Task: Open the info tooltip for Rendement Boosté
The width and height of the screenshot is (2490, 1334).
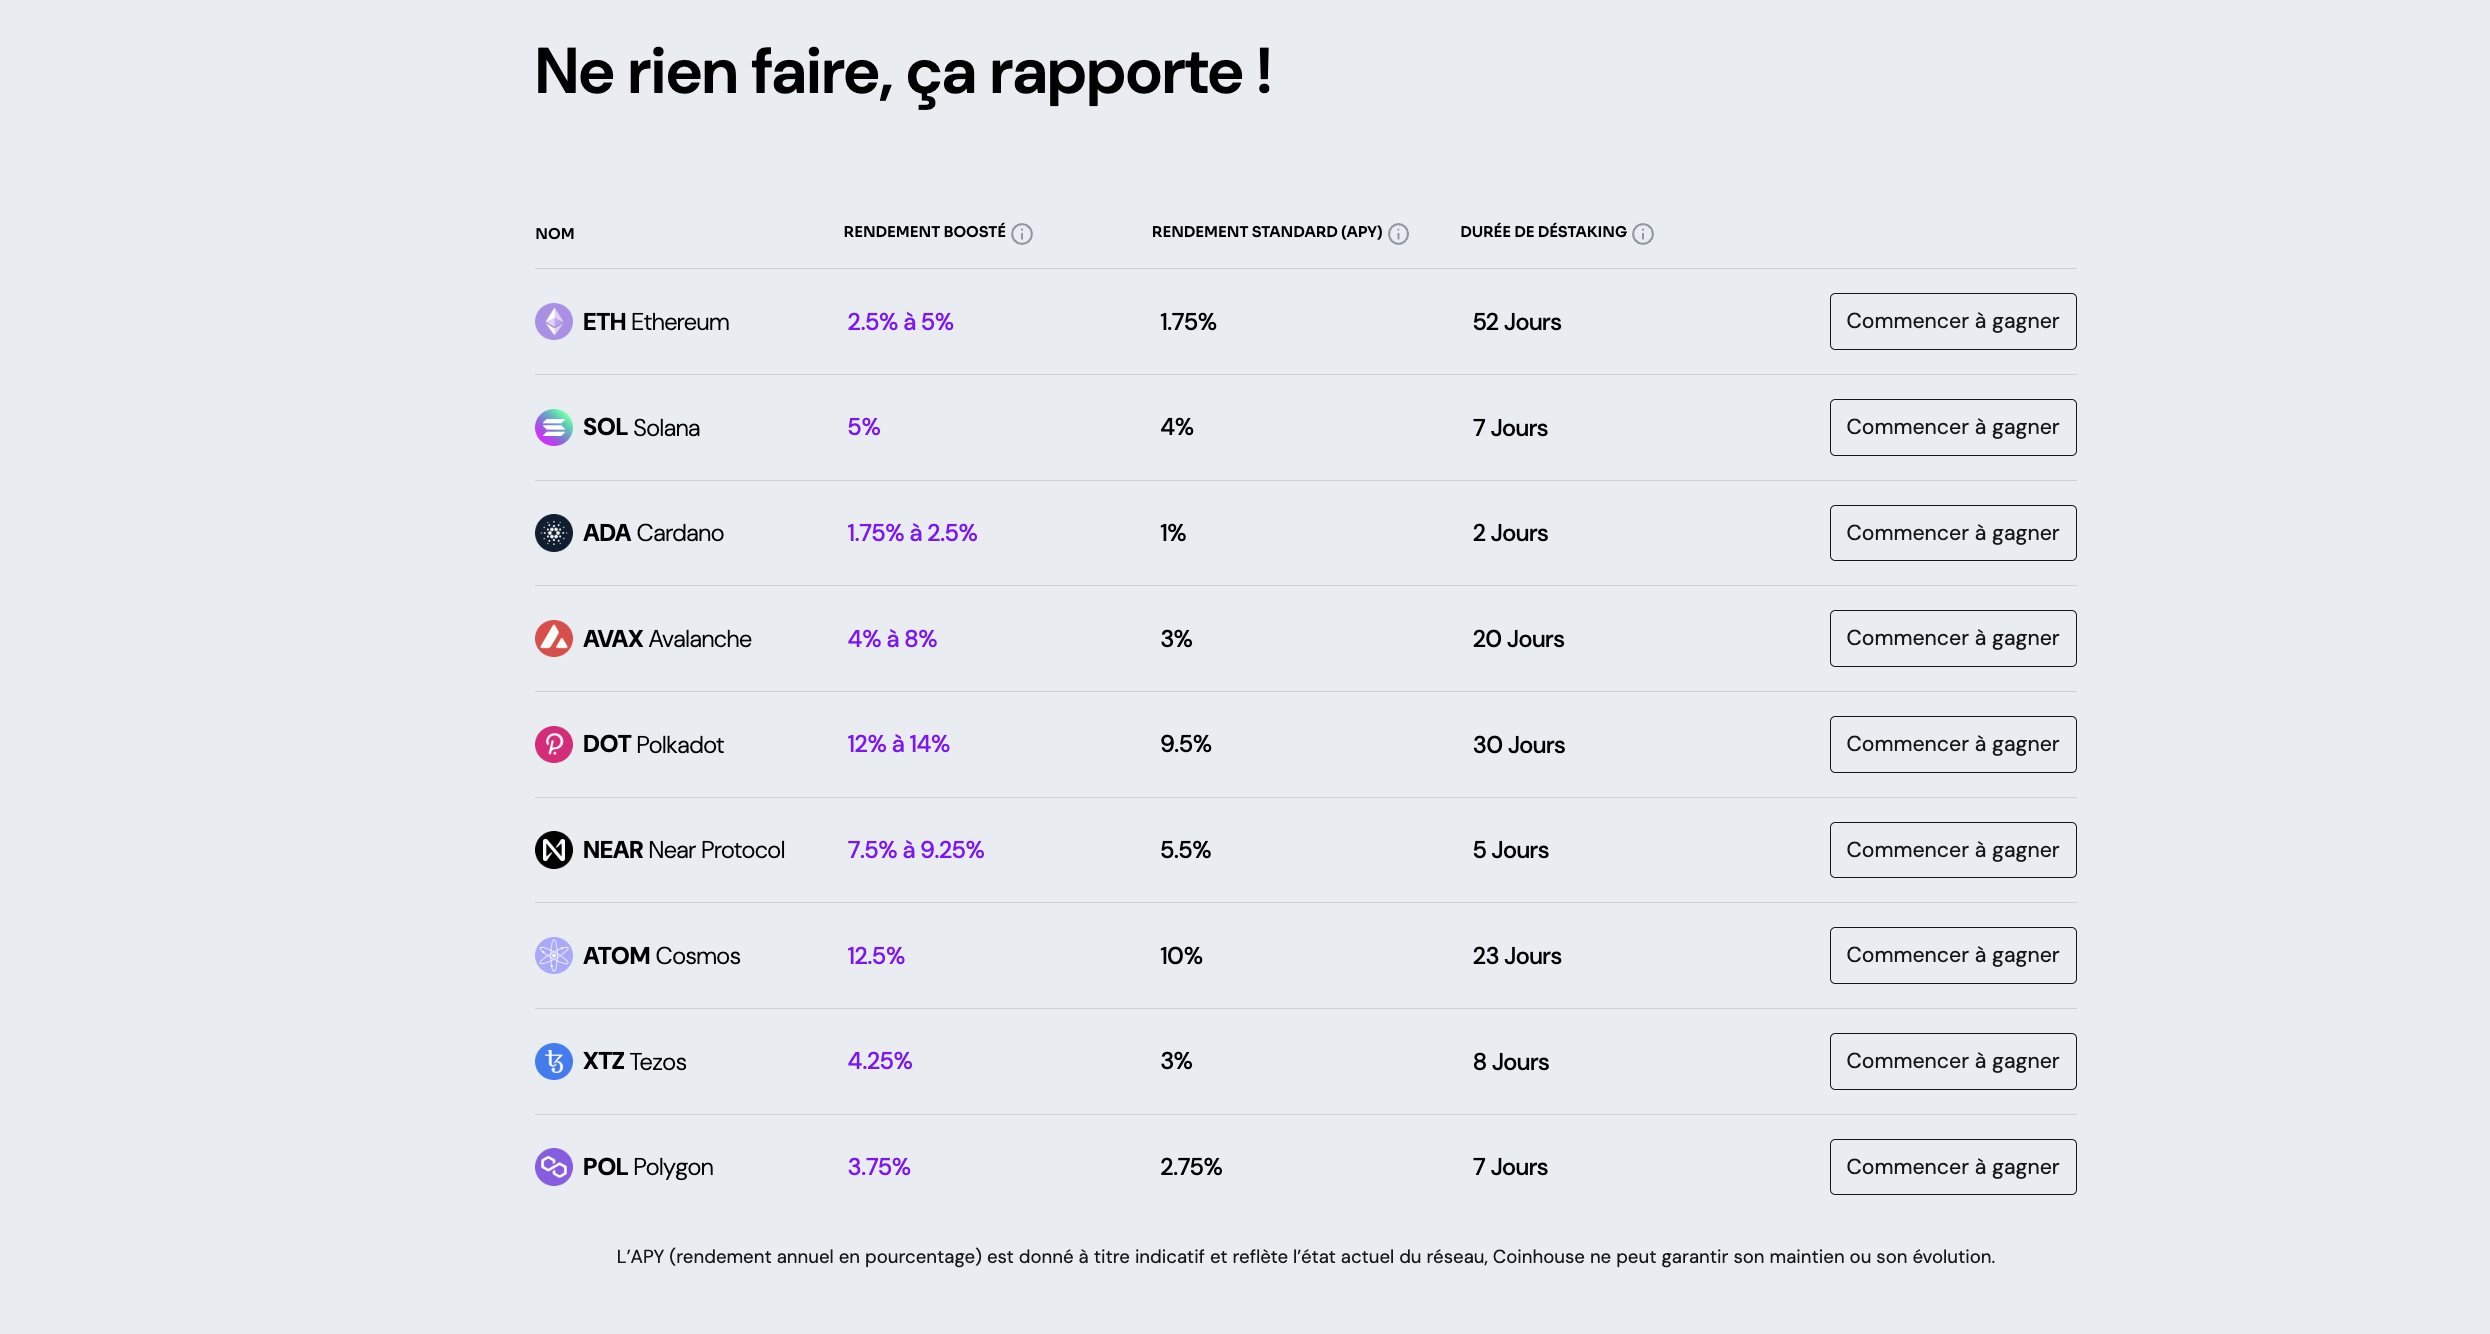Action: (x=1021, y=233)
